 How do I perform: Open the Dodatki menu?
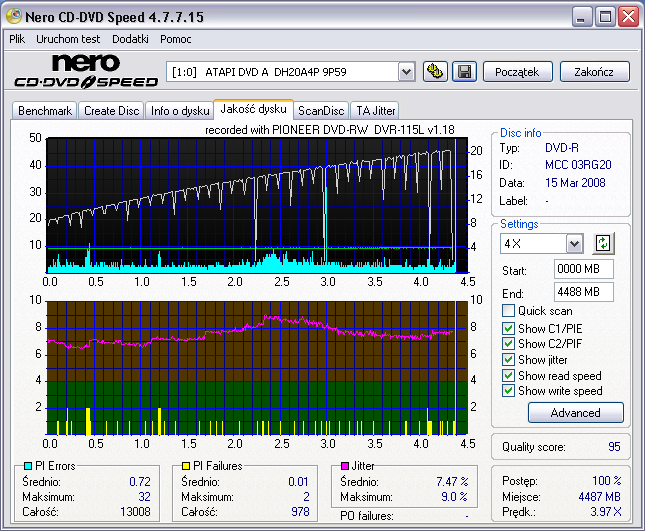[x=130, y=39]
